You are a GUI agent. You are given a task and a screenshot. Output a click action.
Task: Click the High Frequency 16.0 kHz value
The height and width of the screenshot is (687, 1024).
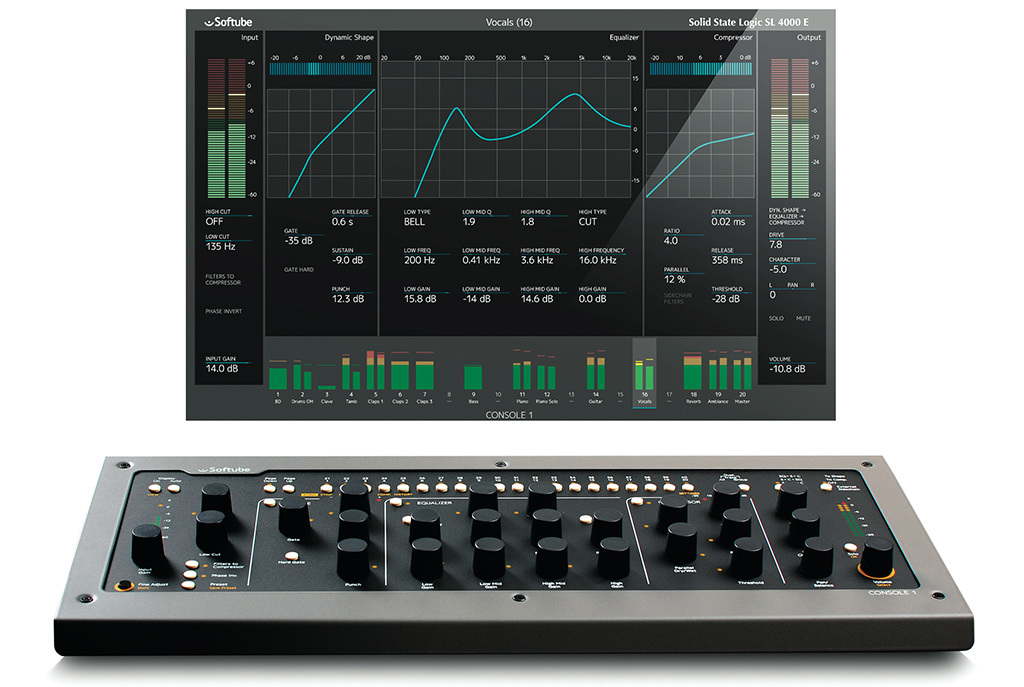coord(598,260)
